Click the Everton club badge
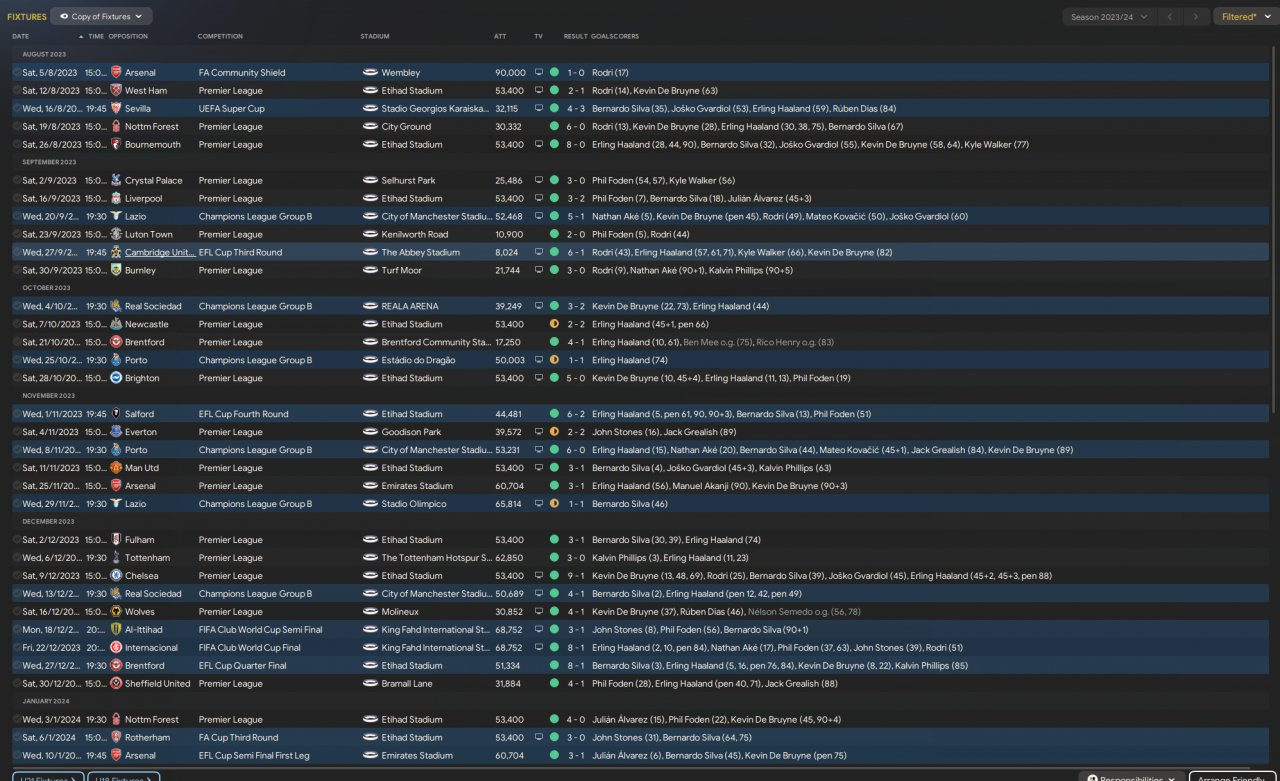Viewport: 1280px width, 781px height. tap(116, 433)
